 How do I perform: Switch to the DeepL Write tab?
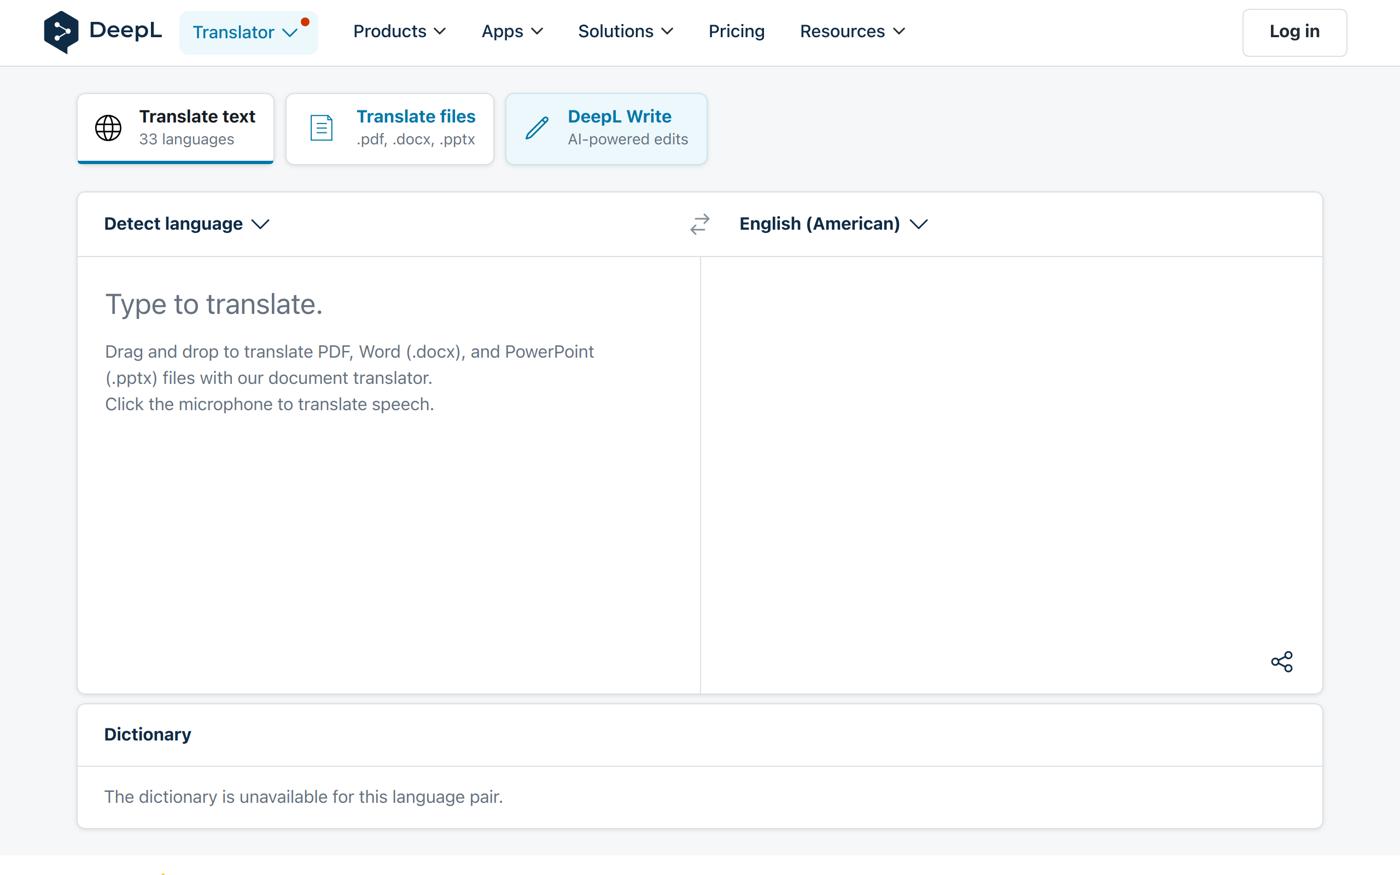606,128
